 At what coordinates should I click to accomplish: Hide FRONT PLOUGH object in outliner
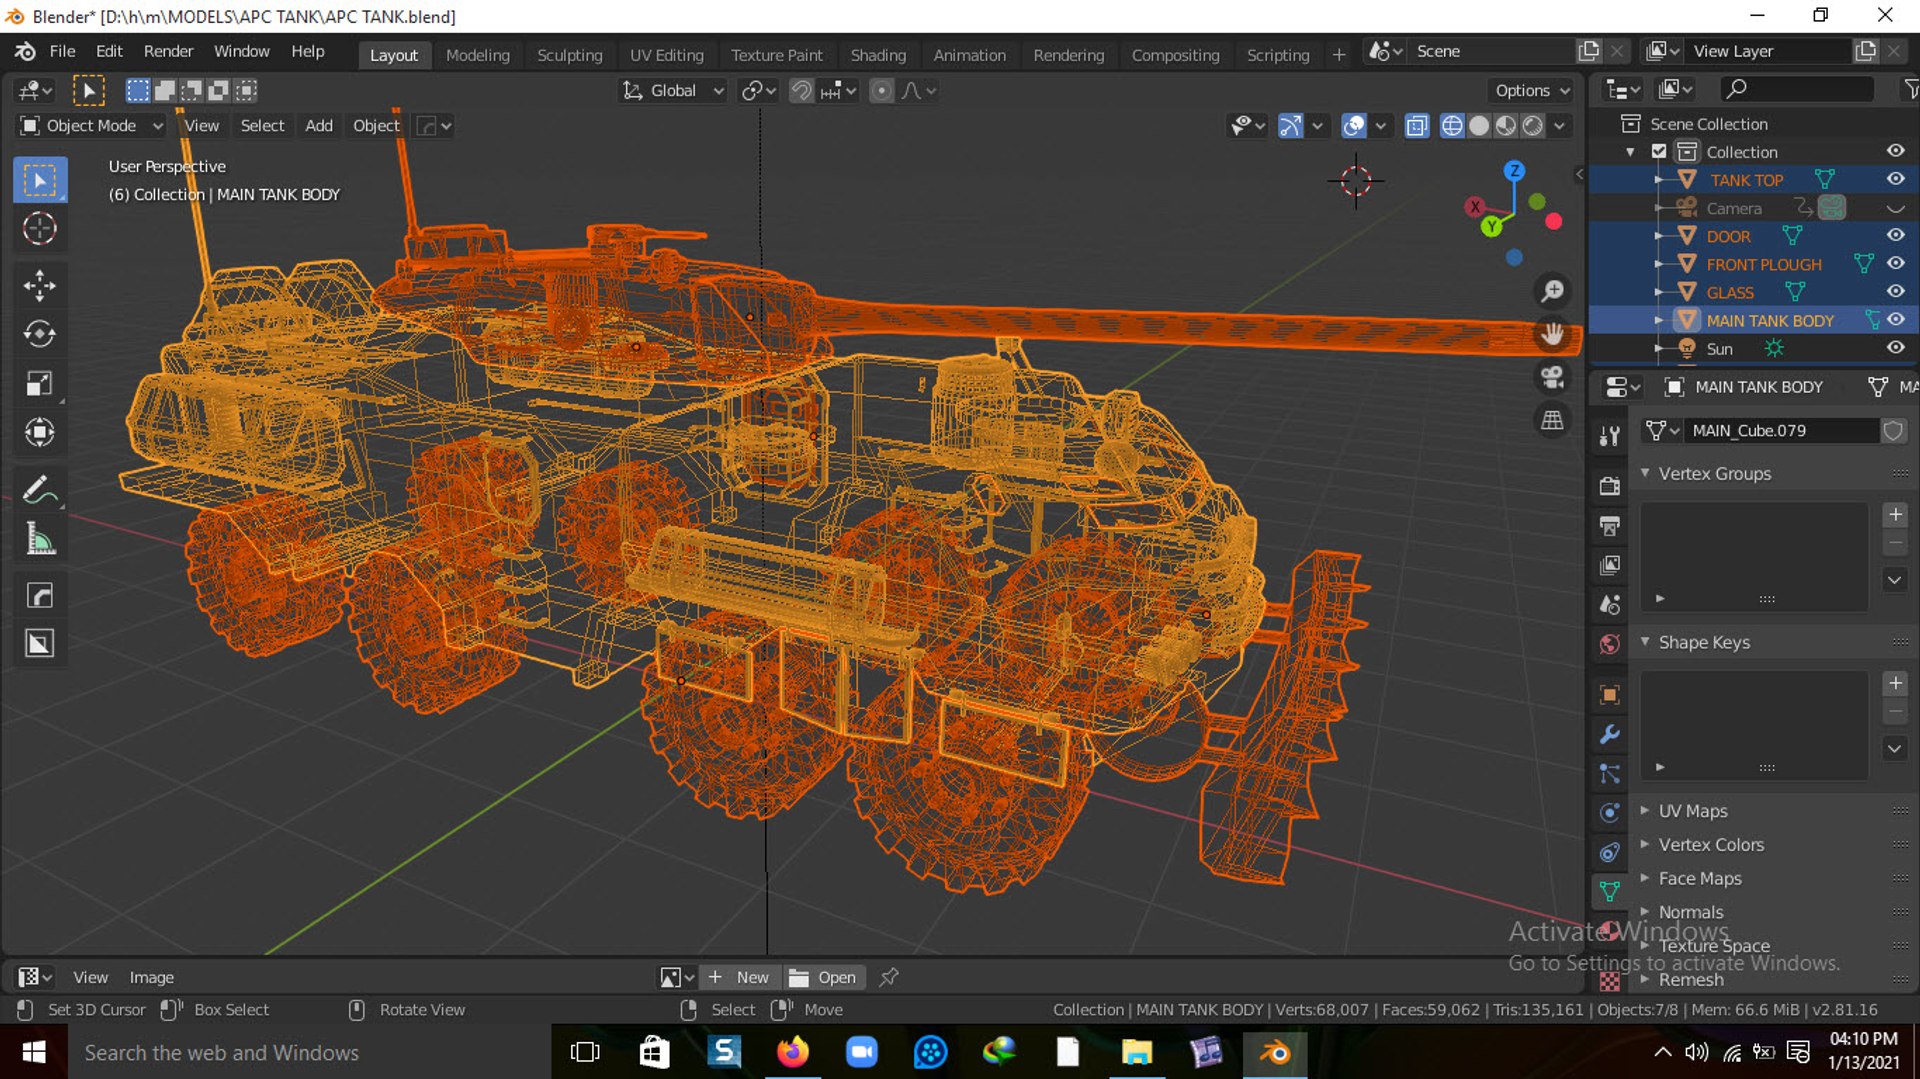click(1895, 263)
